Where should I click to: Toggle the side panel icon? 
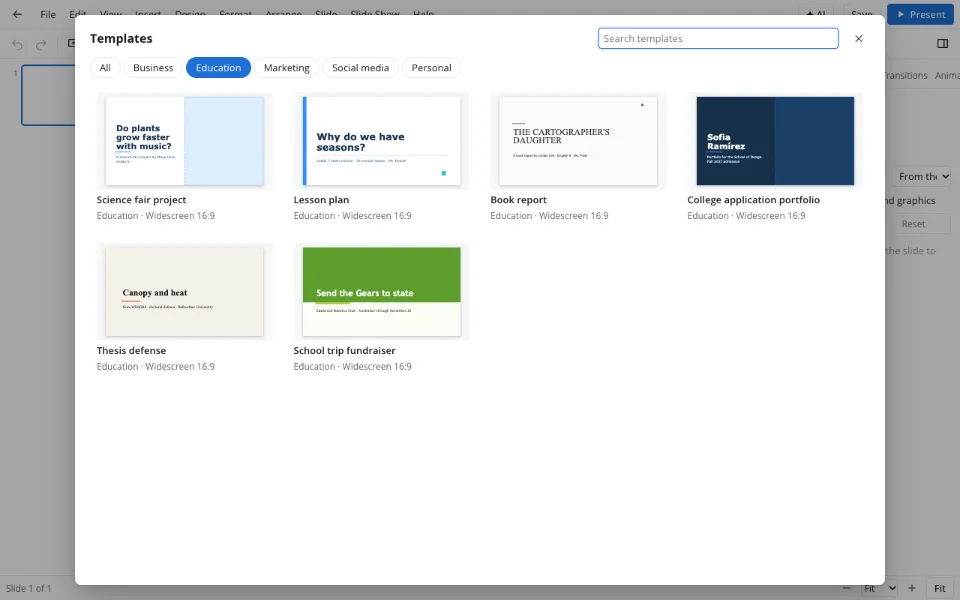[943, 43]
